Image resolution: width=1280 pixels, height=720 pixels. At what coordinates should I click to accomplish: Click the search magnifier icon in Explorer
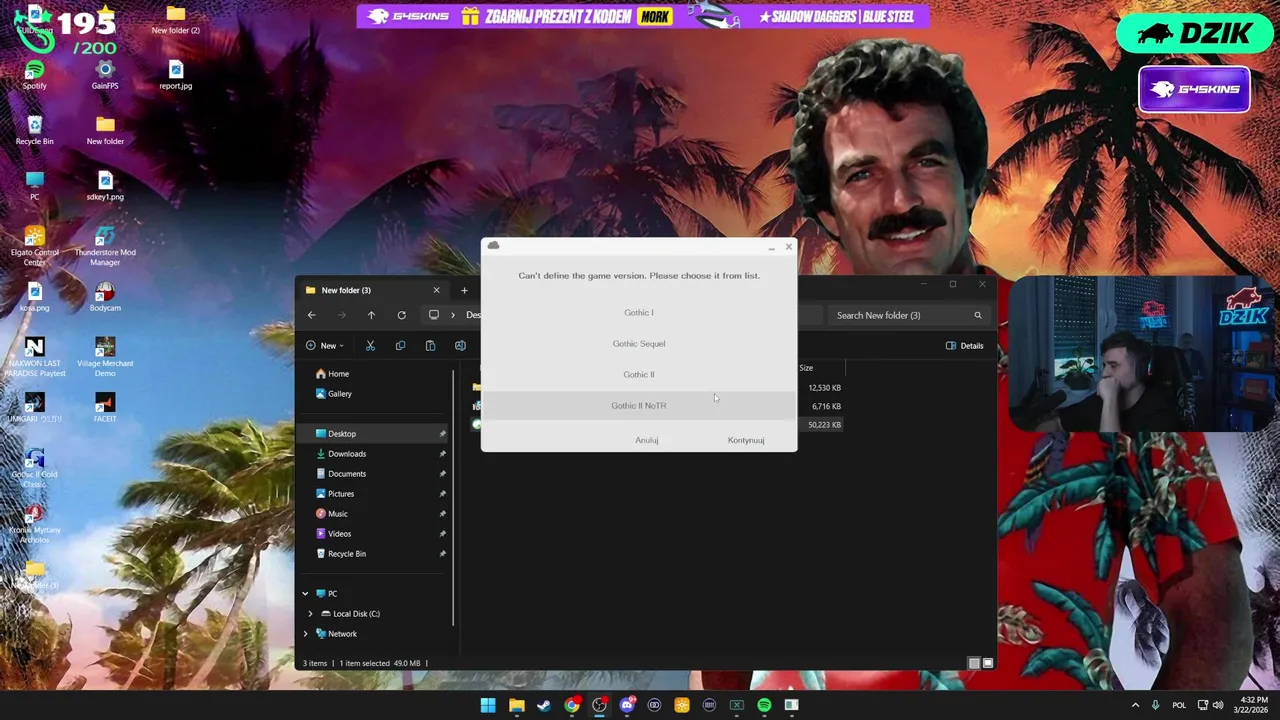tap(978, 315)
